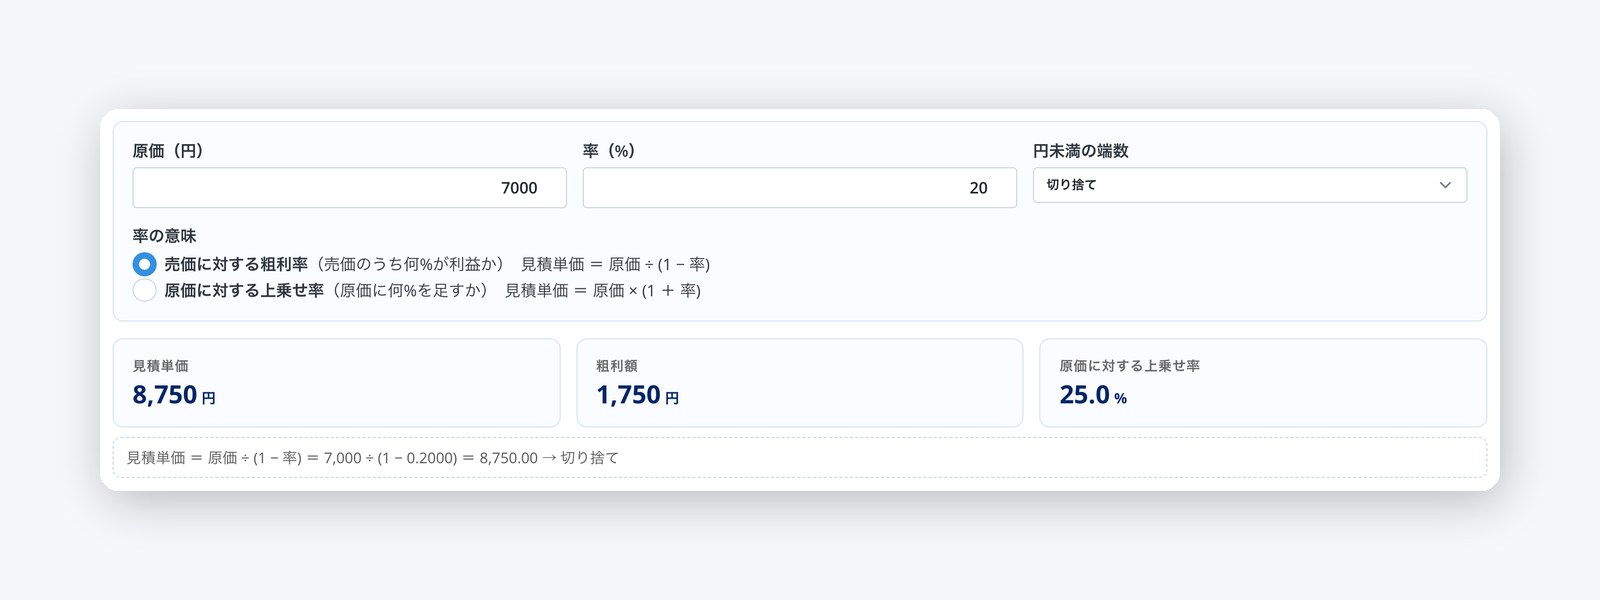Click formula text 見積単価 = 原価 ÷ (1 − 率) beside first radio
1600x600 pixels.
coord(615,264)
